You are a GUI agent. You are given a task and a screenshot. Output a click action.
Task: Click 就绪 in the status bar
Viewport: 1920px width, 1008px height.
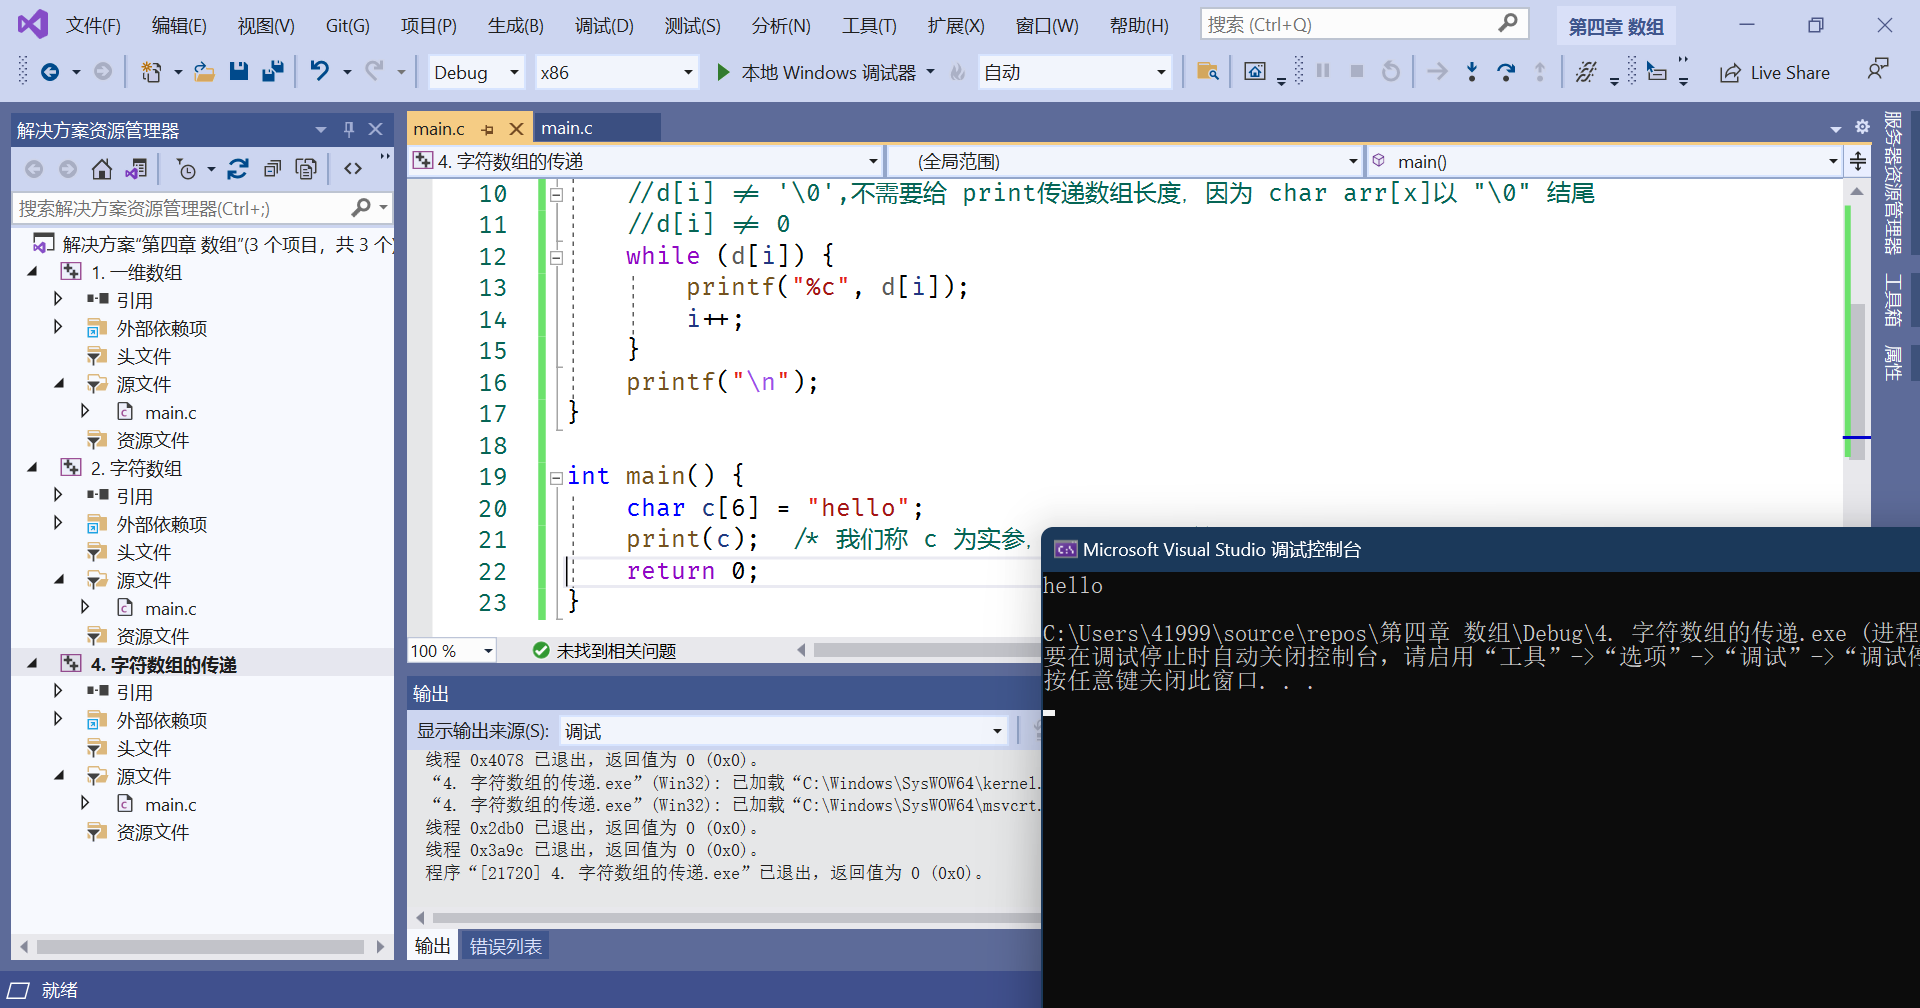click(x=60, y=990)
